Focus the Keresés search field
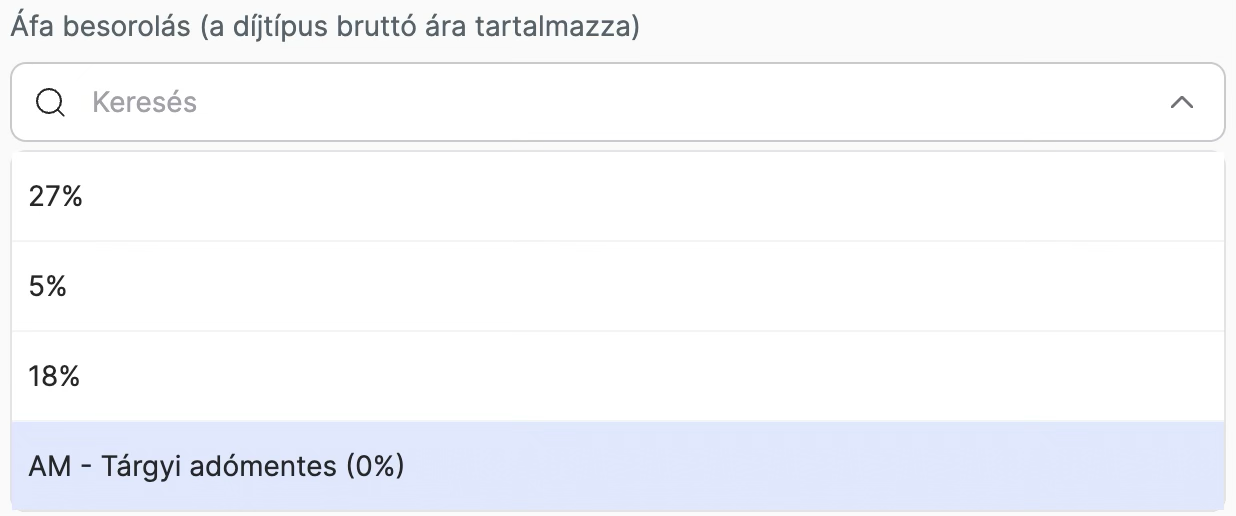Image resolution: width=1236 pixels, height=516 pixels. coord(618,102)
